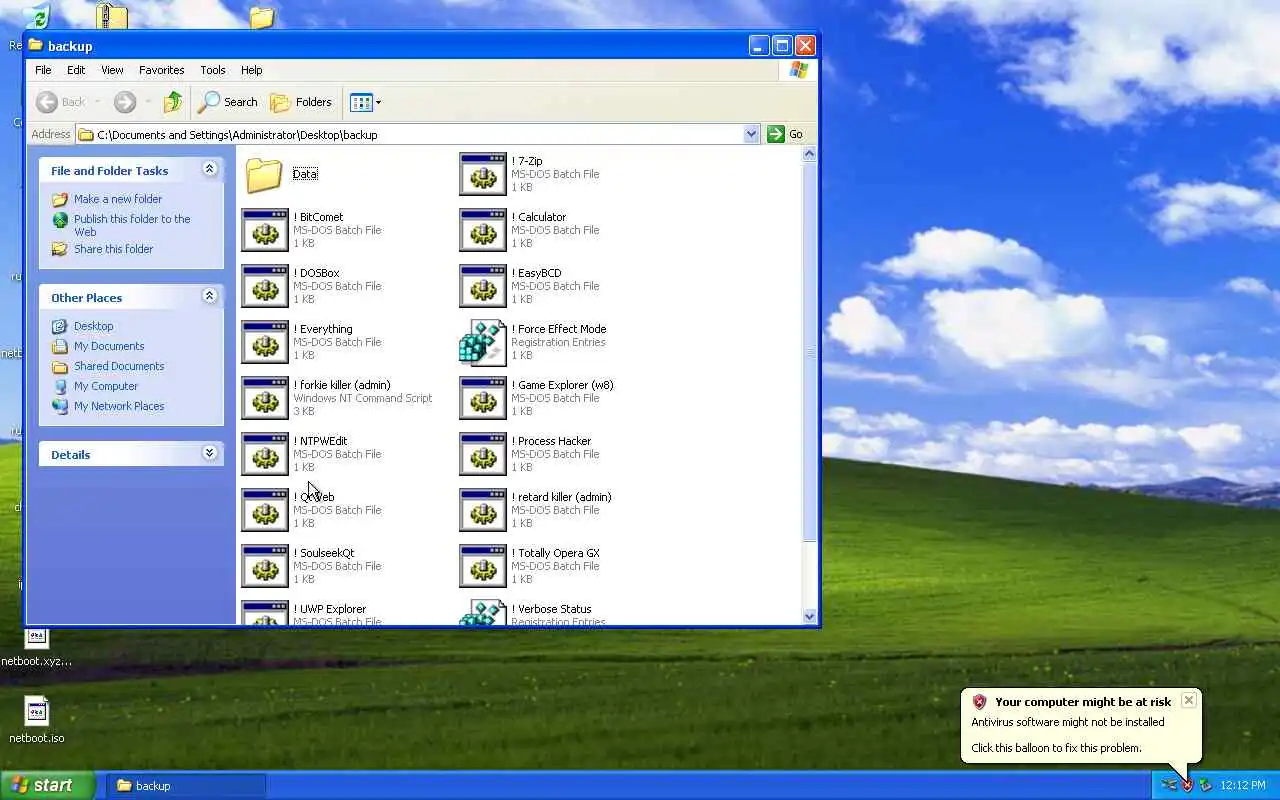Viewport: 1280px width, 800px height.
Task: Collapse the File and Folder Tasks panel
Action: click(209, 169)
